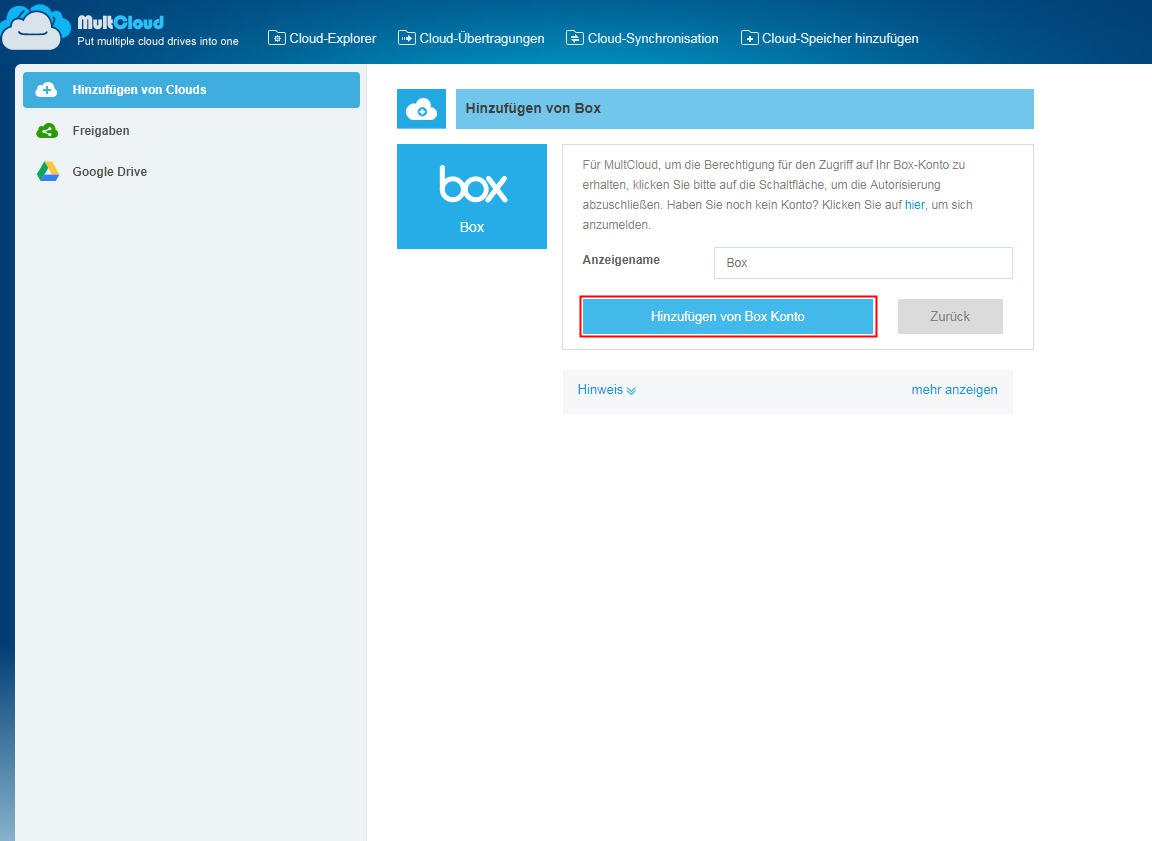1152x841 pixels.
Task: Click the Cloud-Speicher hinzufügen plus icon
Action: click(x=749, y=38)
